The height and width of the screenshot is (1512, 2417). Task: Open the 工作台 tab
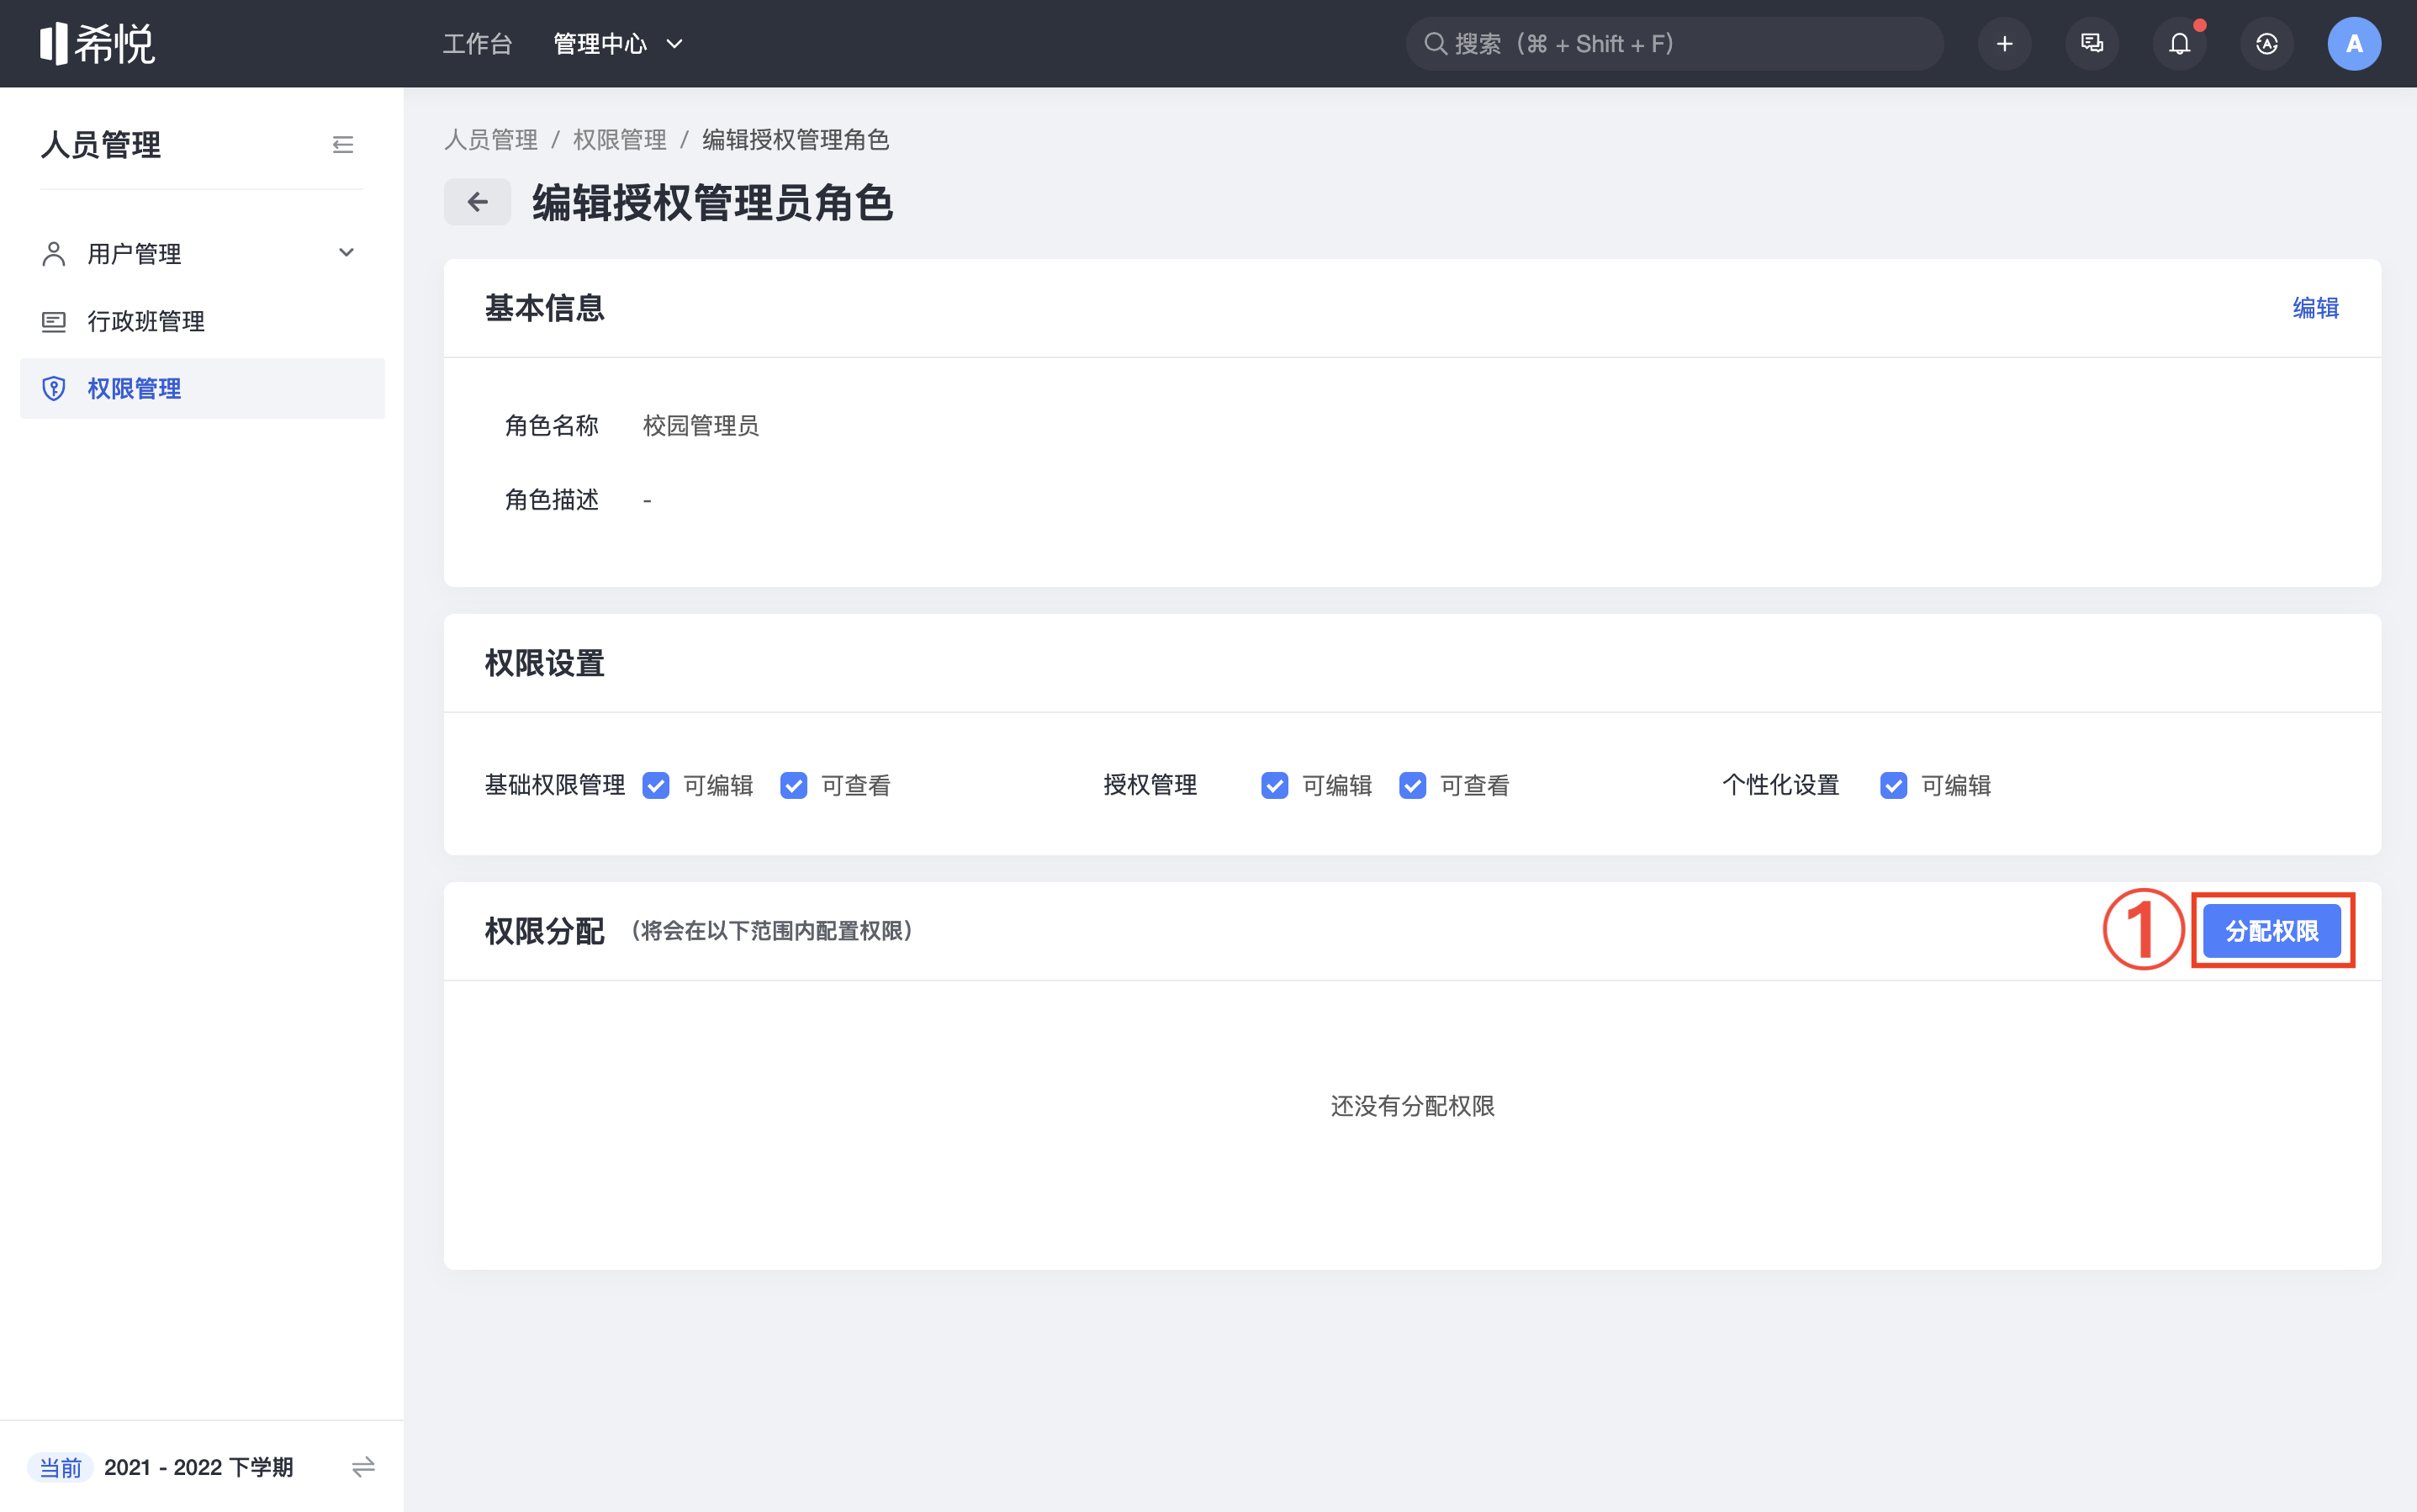477,43
